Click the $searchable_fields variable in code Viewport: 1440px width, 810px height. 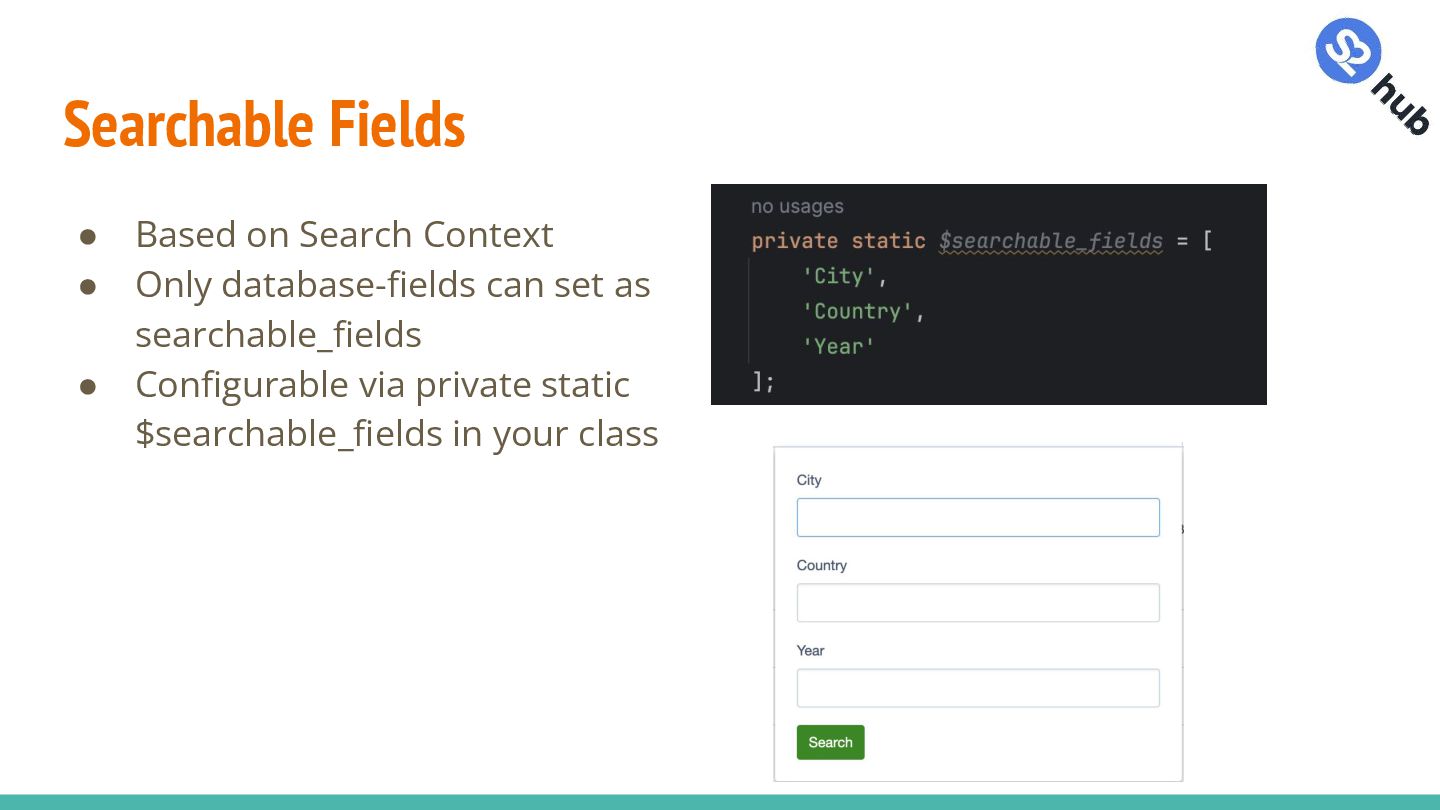click(1051, 241)
